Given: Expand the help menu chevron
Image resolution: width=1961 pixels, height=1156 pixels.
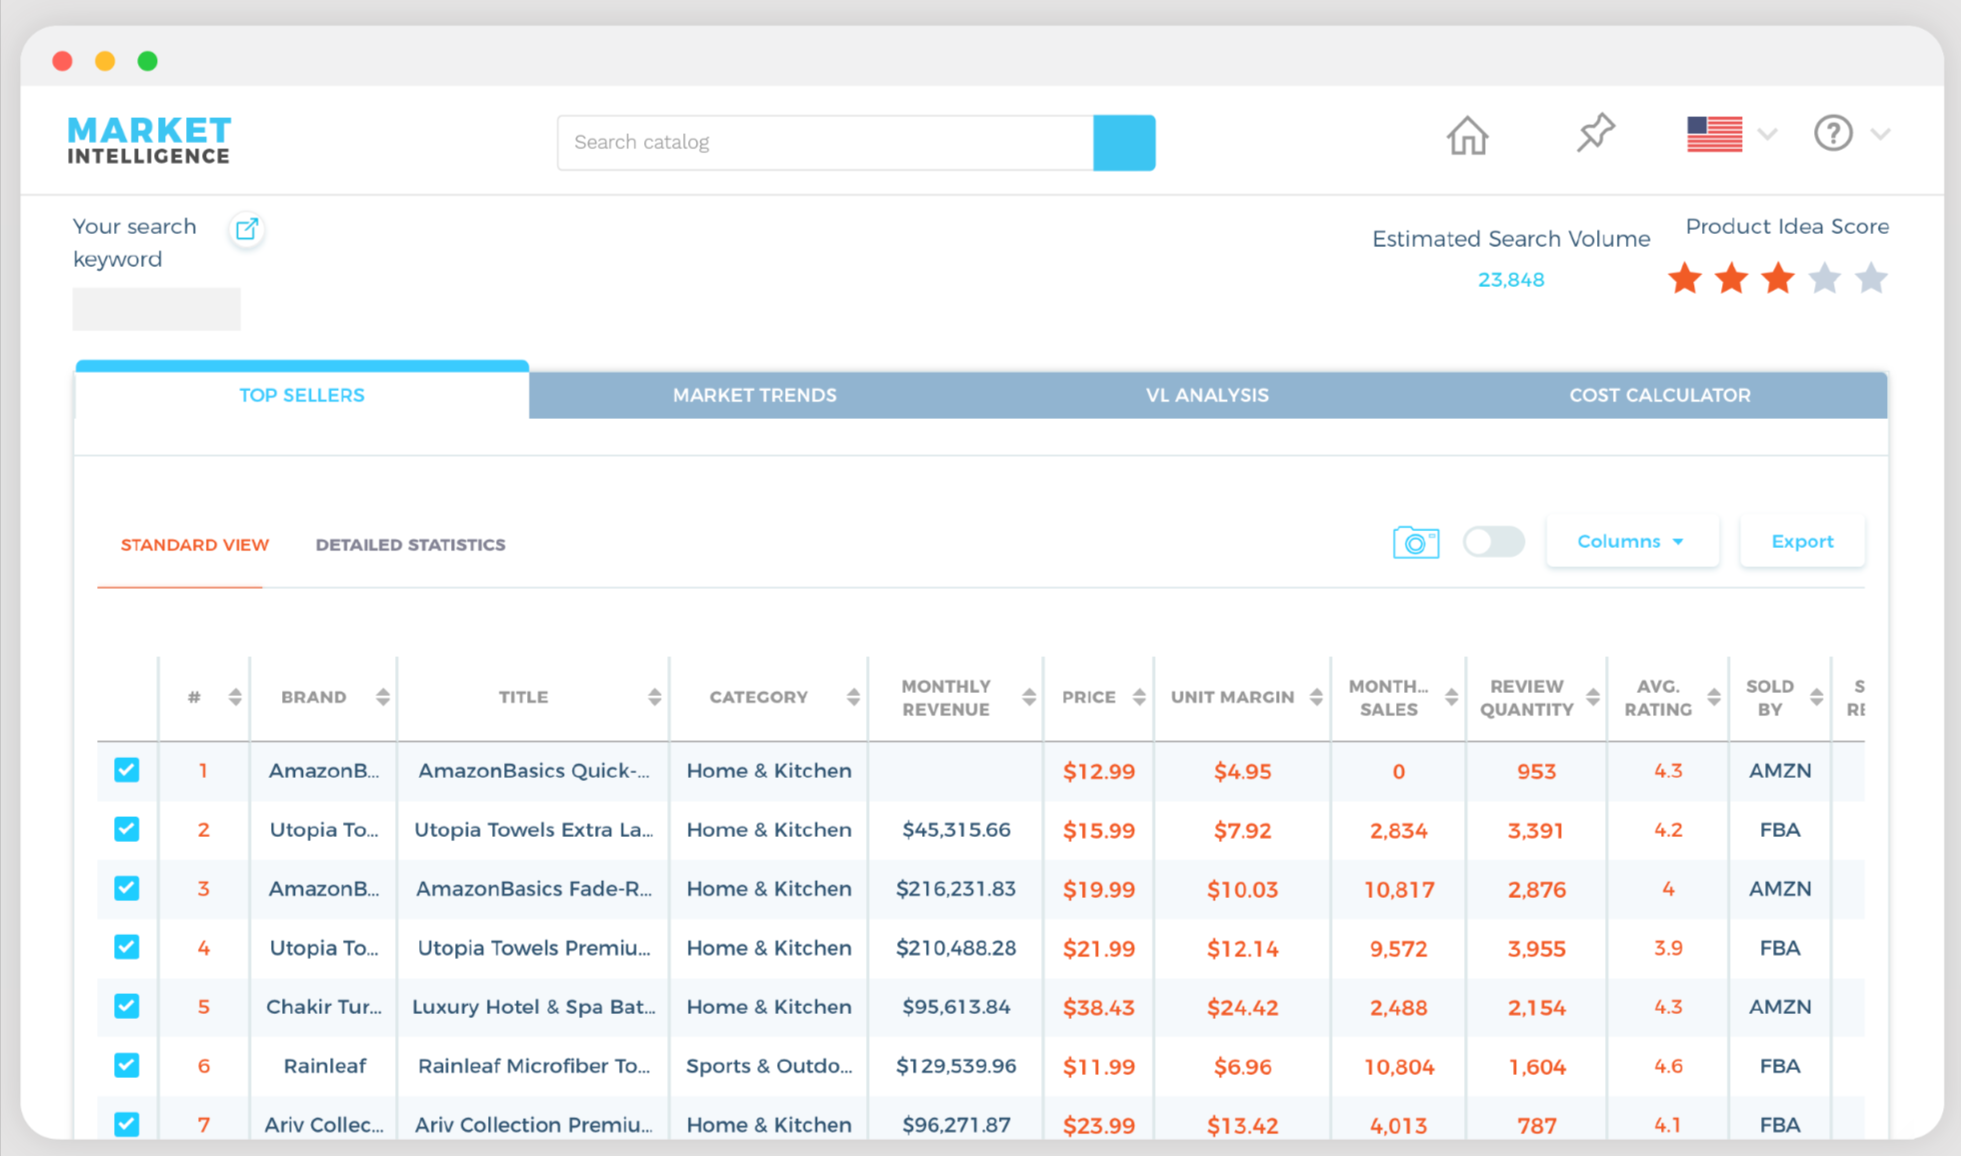Looking at the screenshot, I should pos(1880,134).
